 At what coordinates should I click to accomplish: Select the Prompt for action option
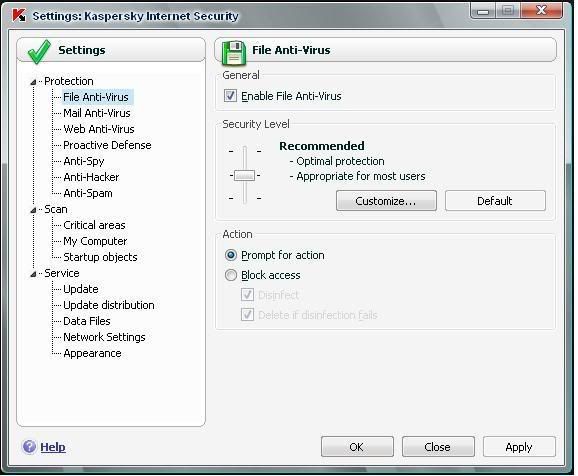[231, 255]
